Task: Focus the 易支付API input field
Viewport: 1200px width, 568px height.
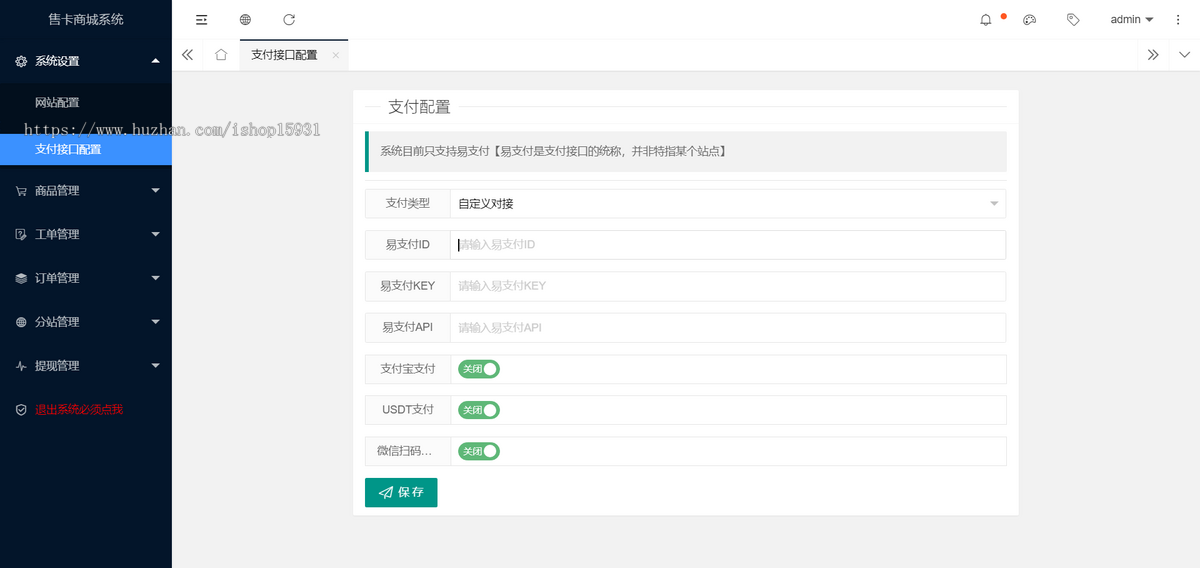Action: tap(728, 327)
